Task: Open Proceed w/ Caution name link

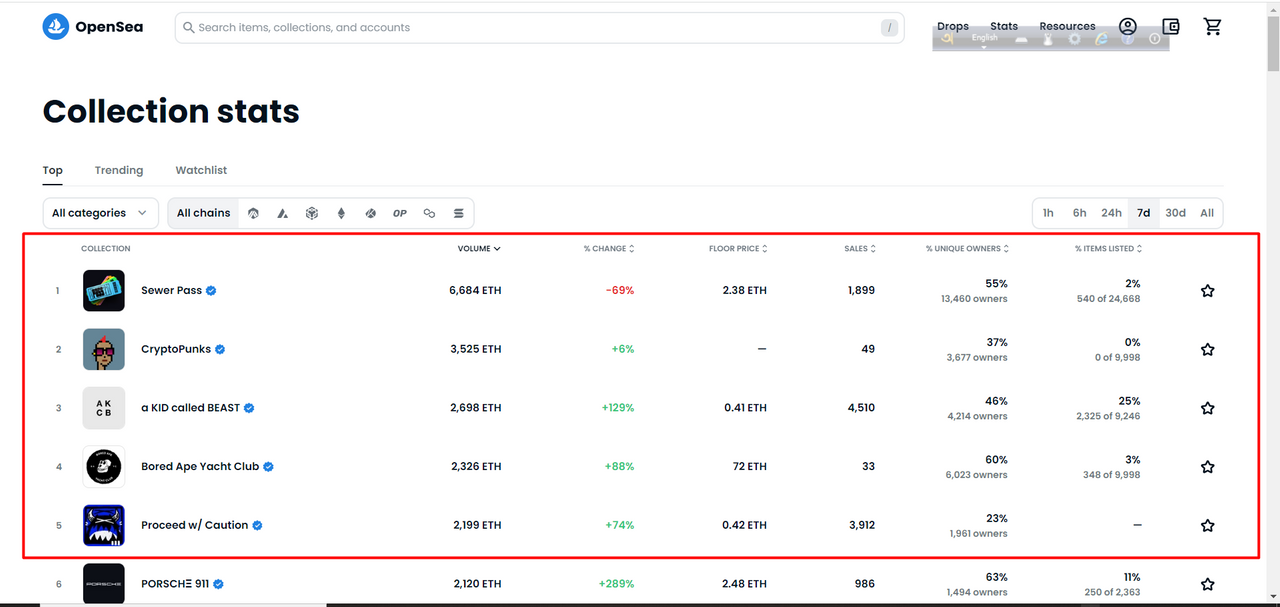Action: click(x=195, y=525)
